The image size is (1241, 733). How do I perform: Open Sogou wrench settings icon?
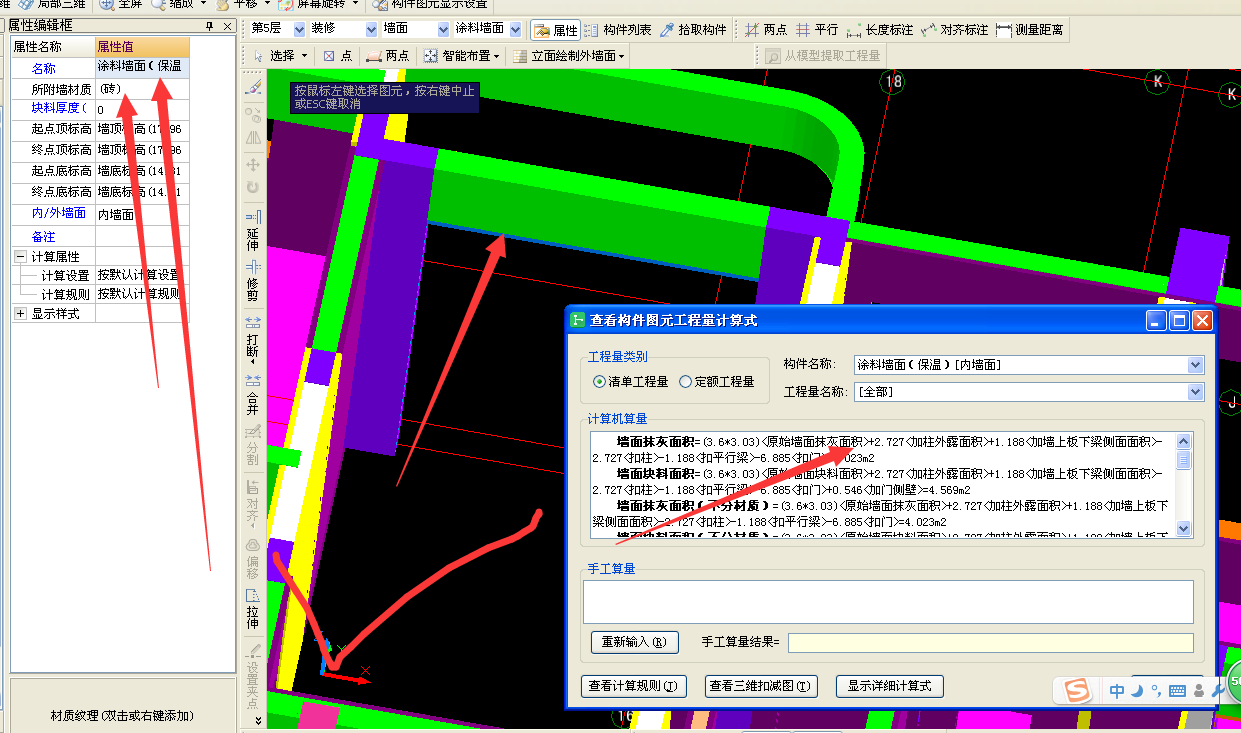pos(1218,691)
